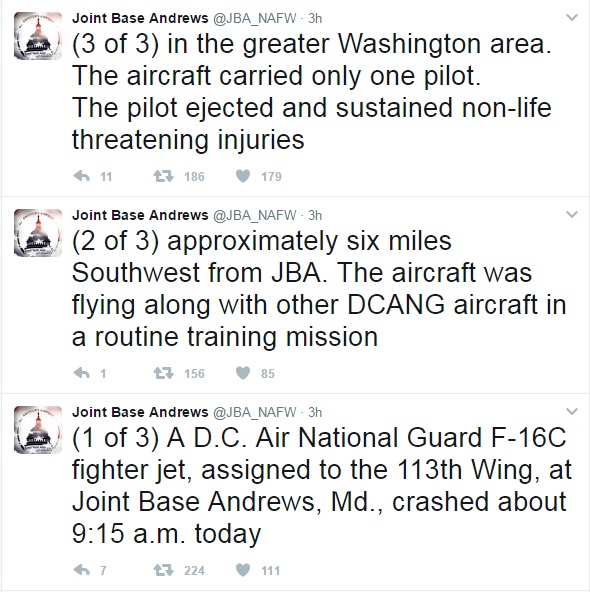
Task: Open the 3h timestamp on (1 of 3) tweet
Action: point(315,412)
